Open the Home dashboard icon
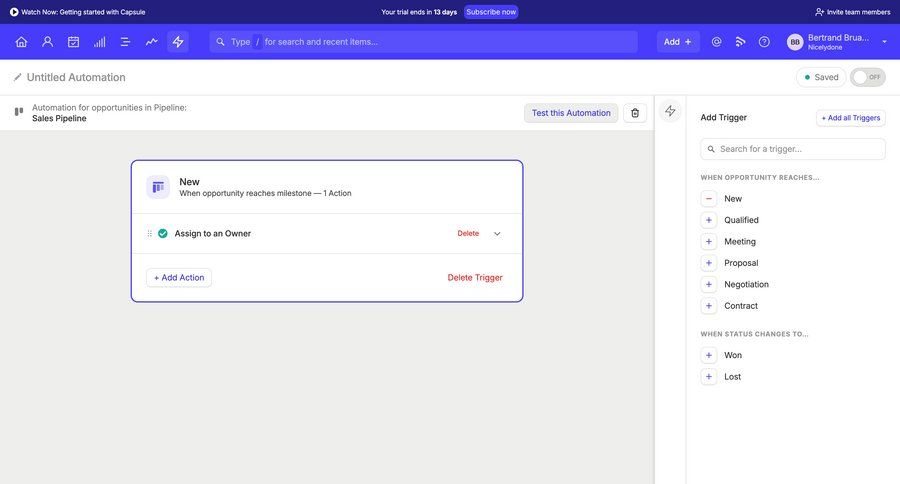 21,42
